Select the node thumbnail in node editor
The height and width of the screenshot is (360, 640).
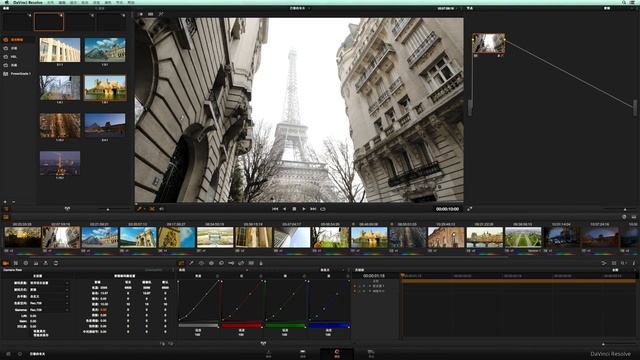tap(489, 43)
